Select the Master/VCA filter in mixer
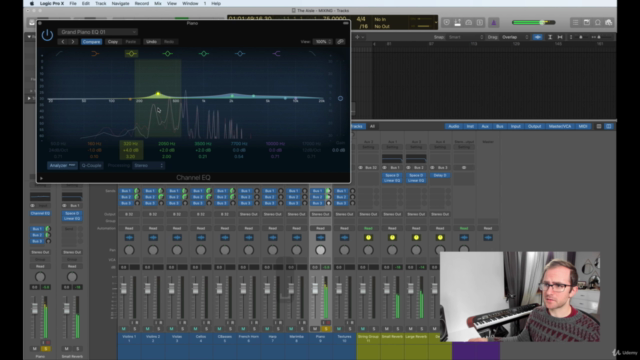 point(560,127)
